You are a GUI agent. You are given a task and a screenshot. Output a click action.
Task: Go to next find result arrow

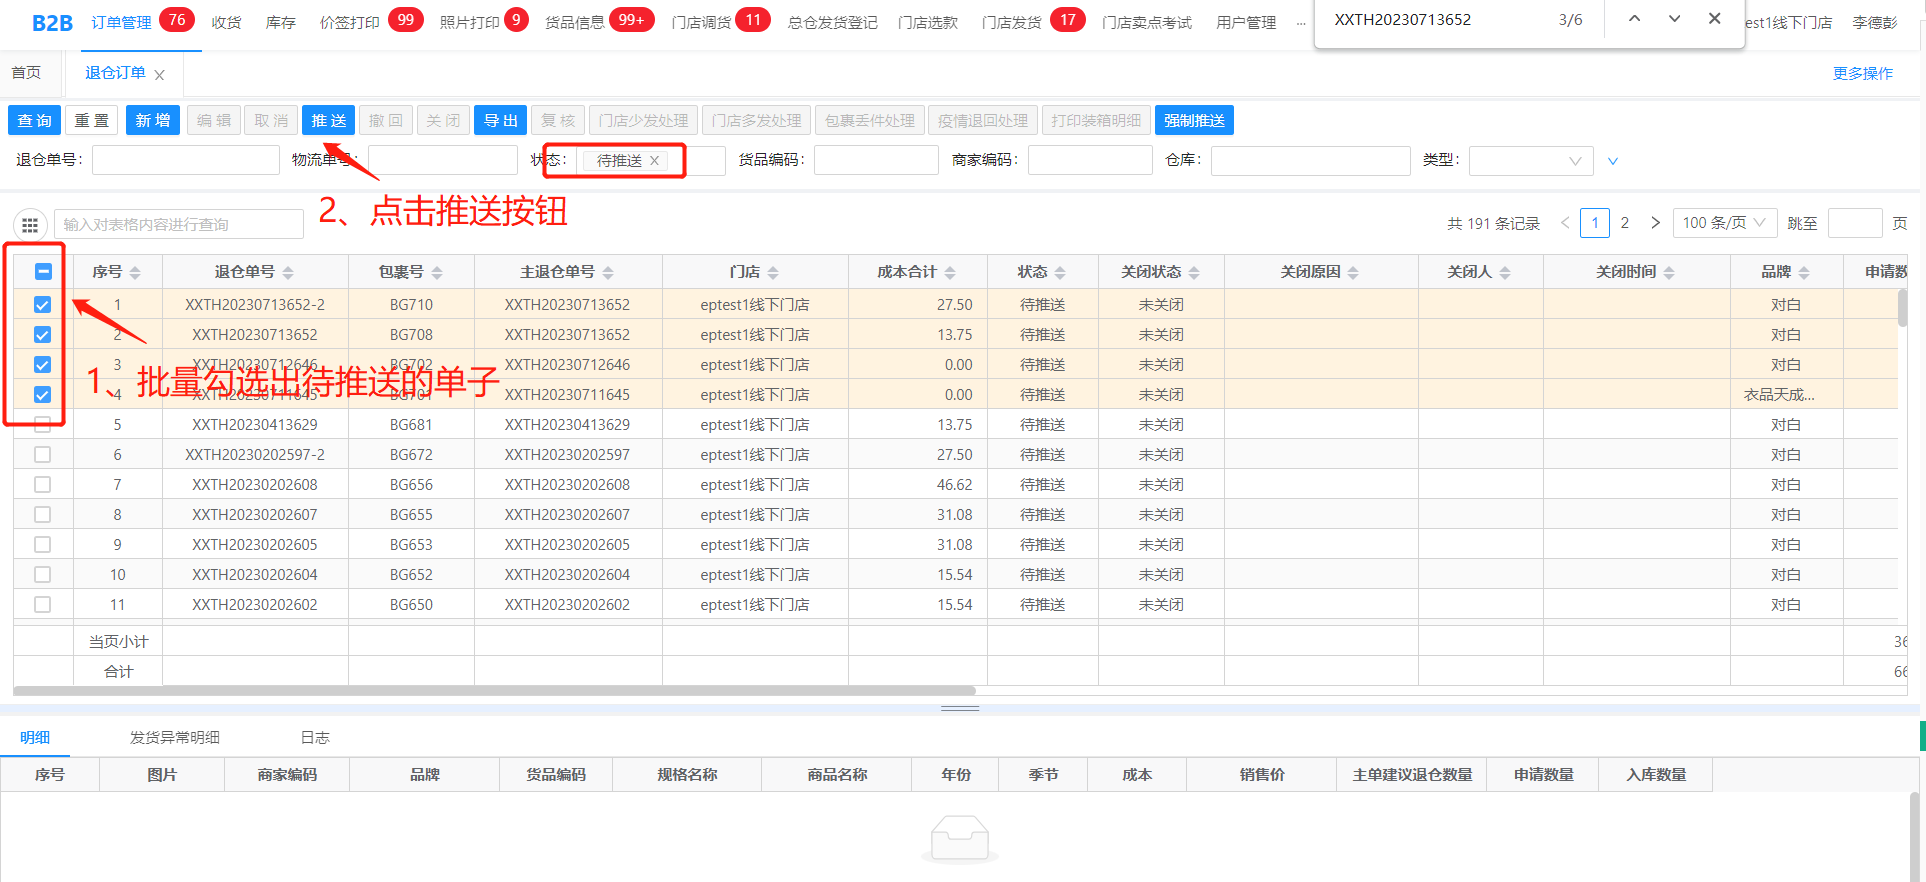click(1674, 19)
